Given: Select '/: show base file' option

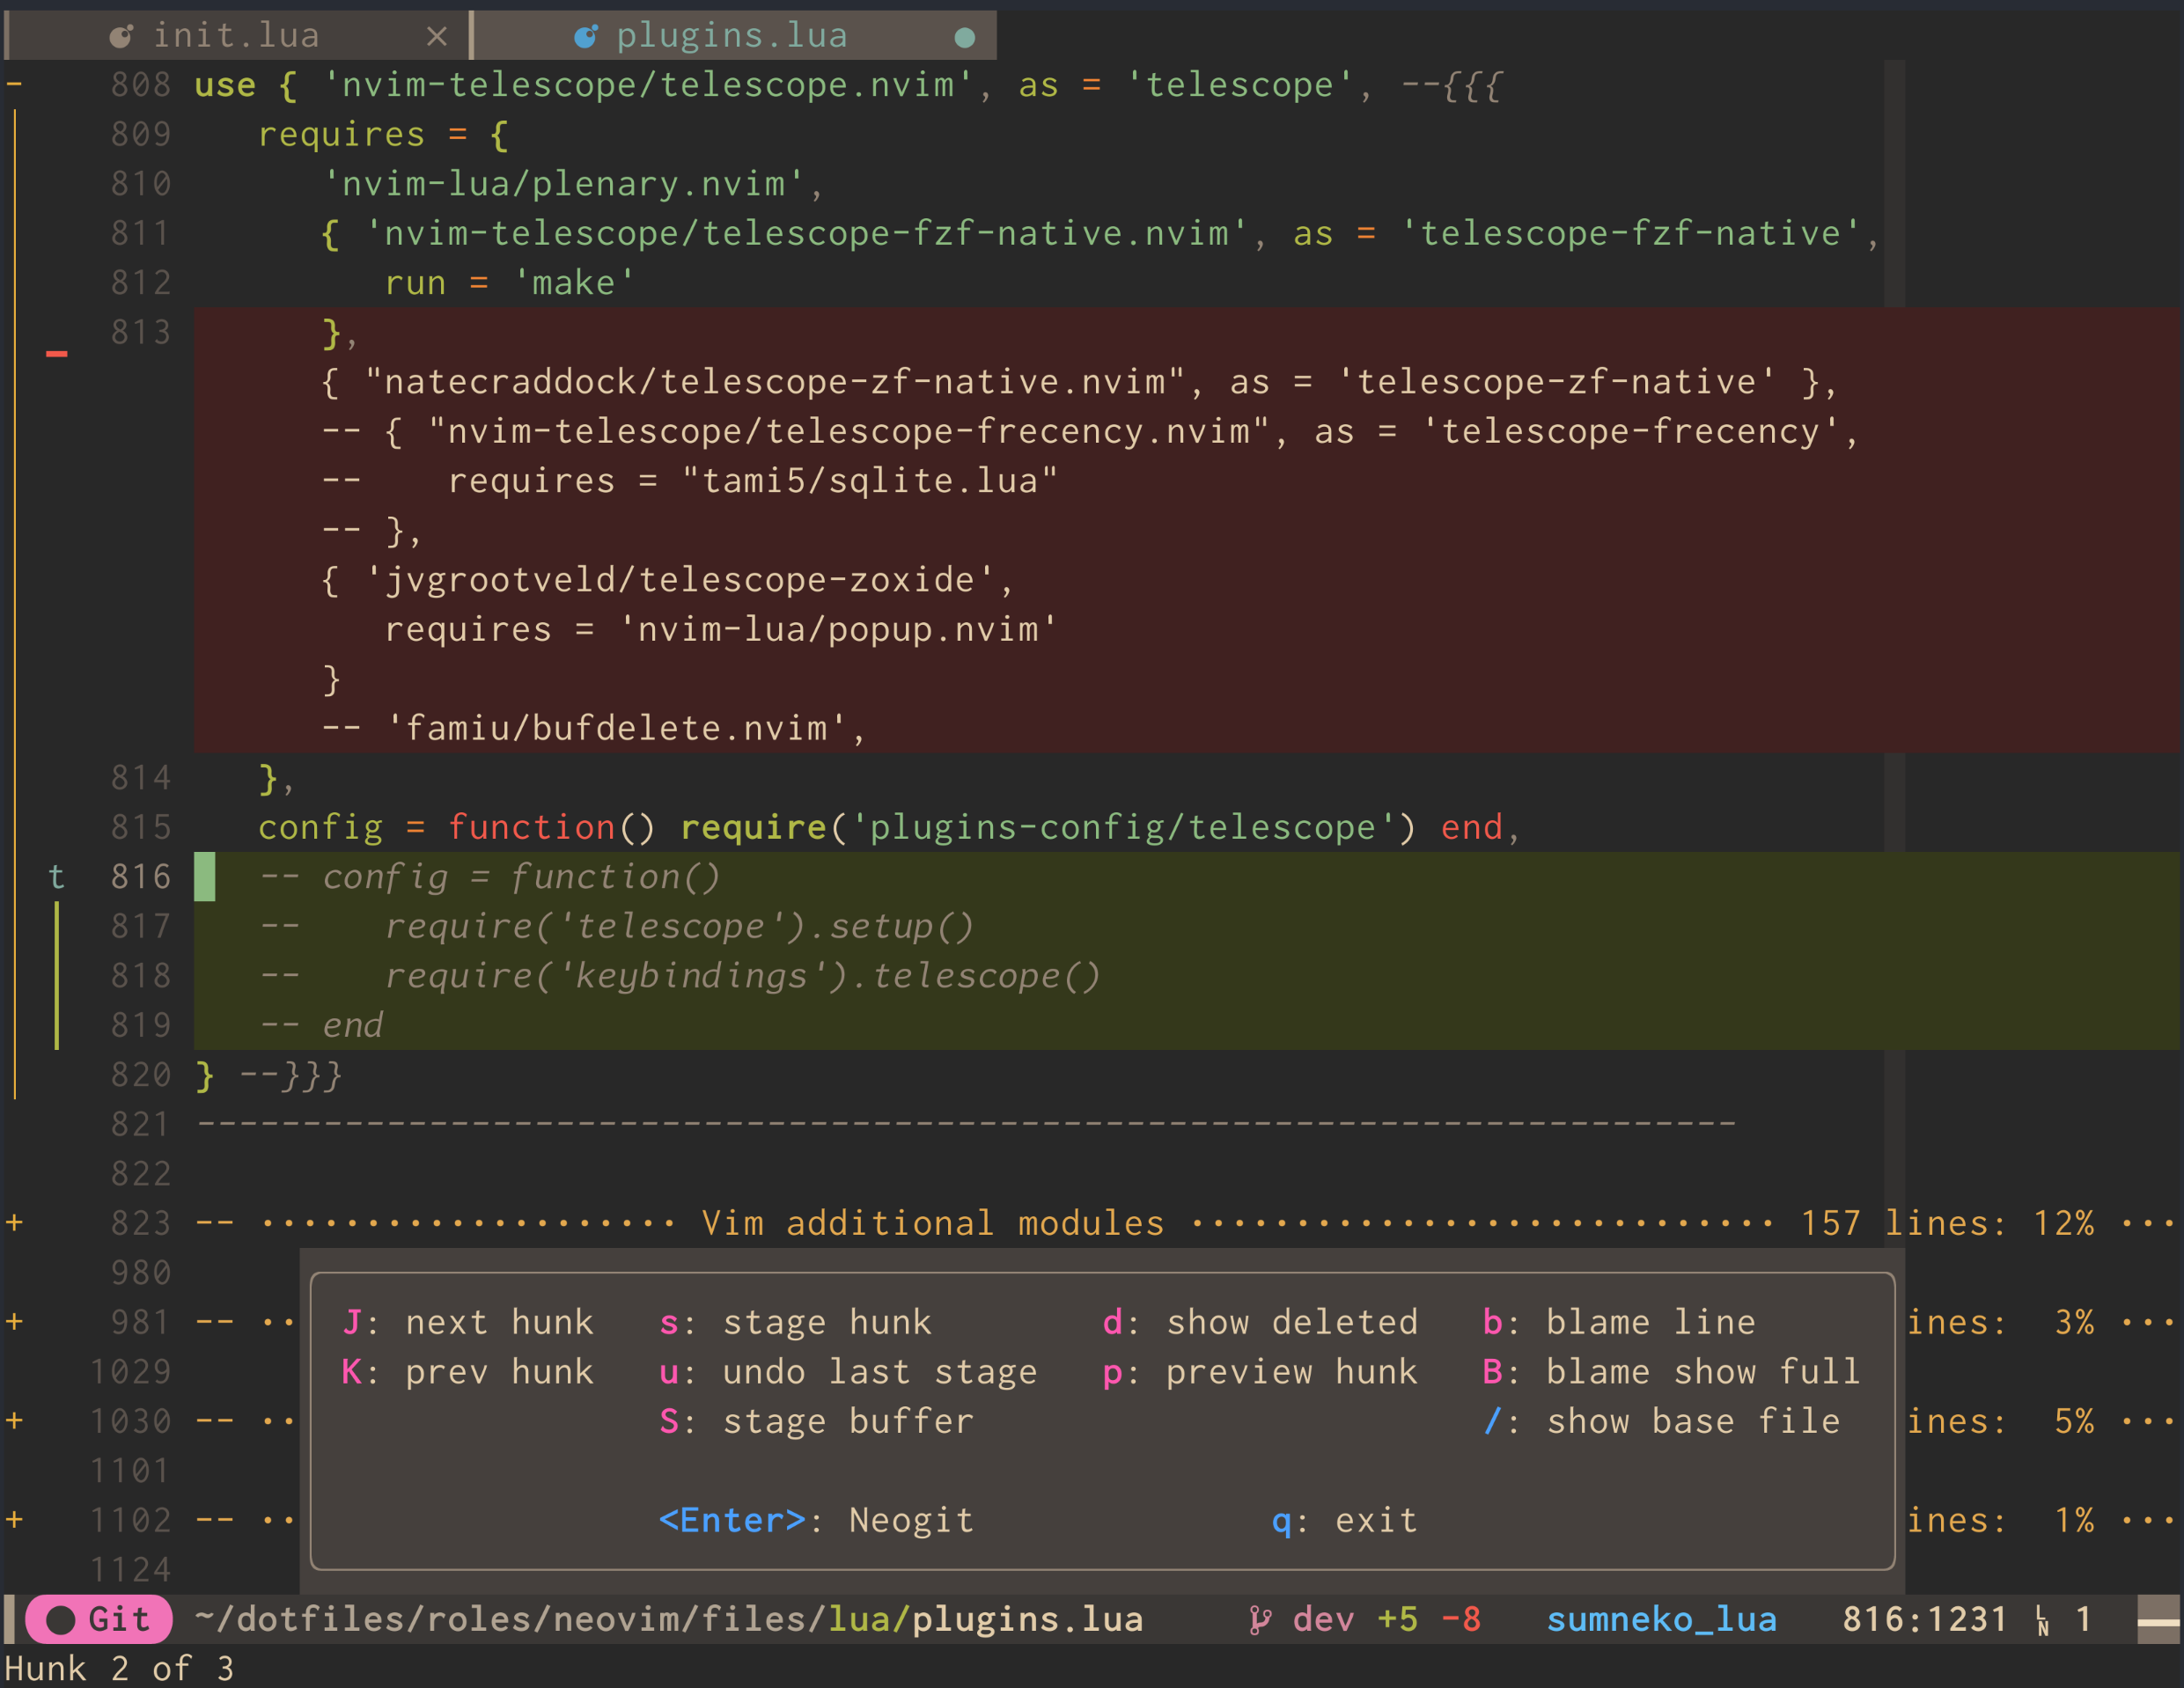Looking at the screenshot, I should click(1661, 1421).
